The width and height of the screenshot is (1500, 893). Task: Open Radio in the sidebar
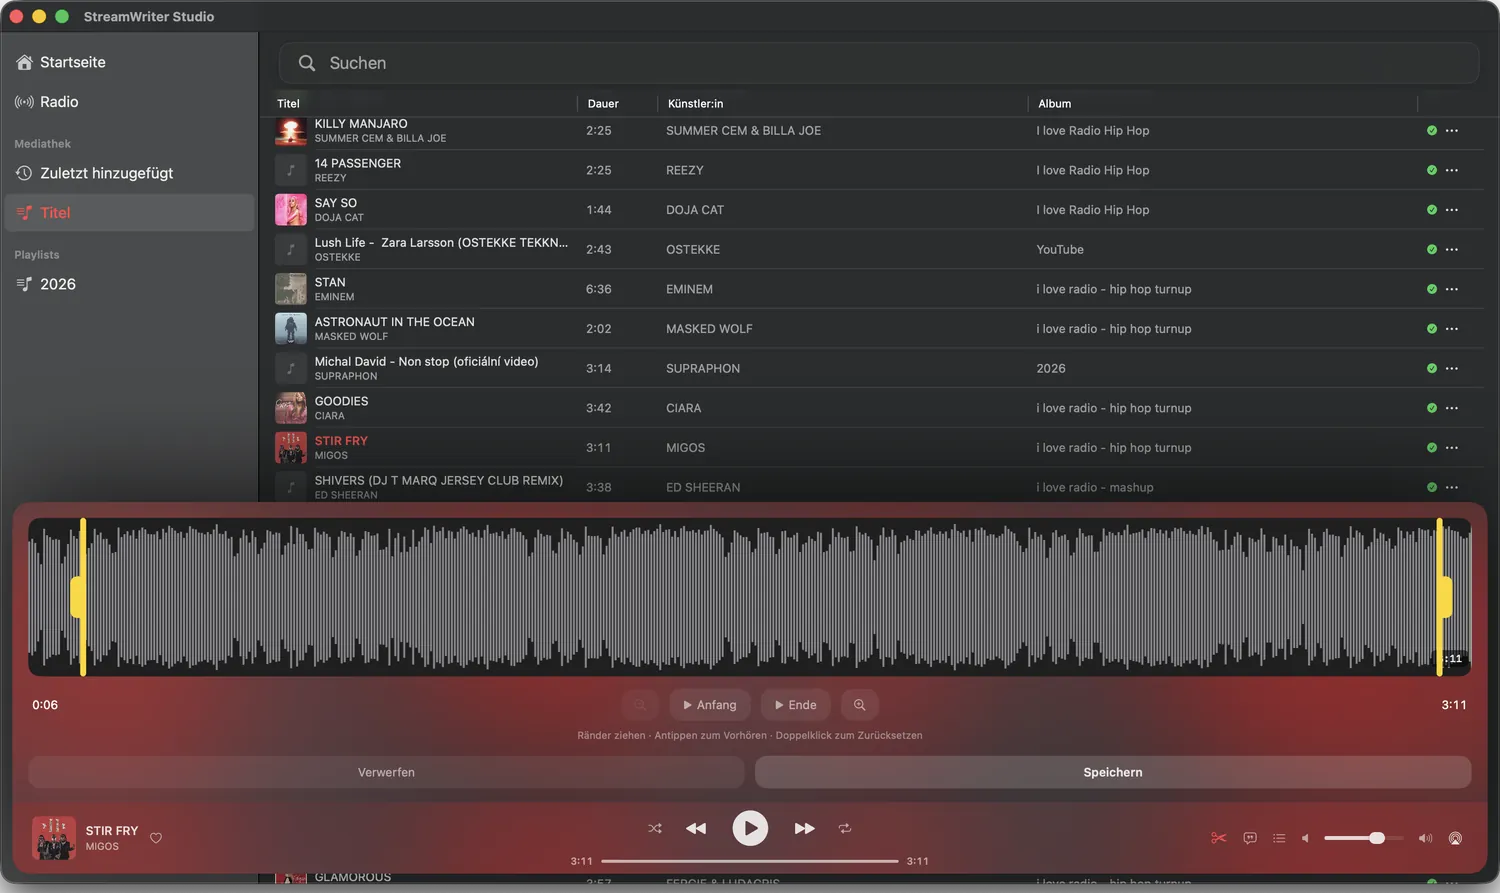click(x=129, y=102)
